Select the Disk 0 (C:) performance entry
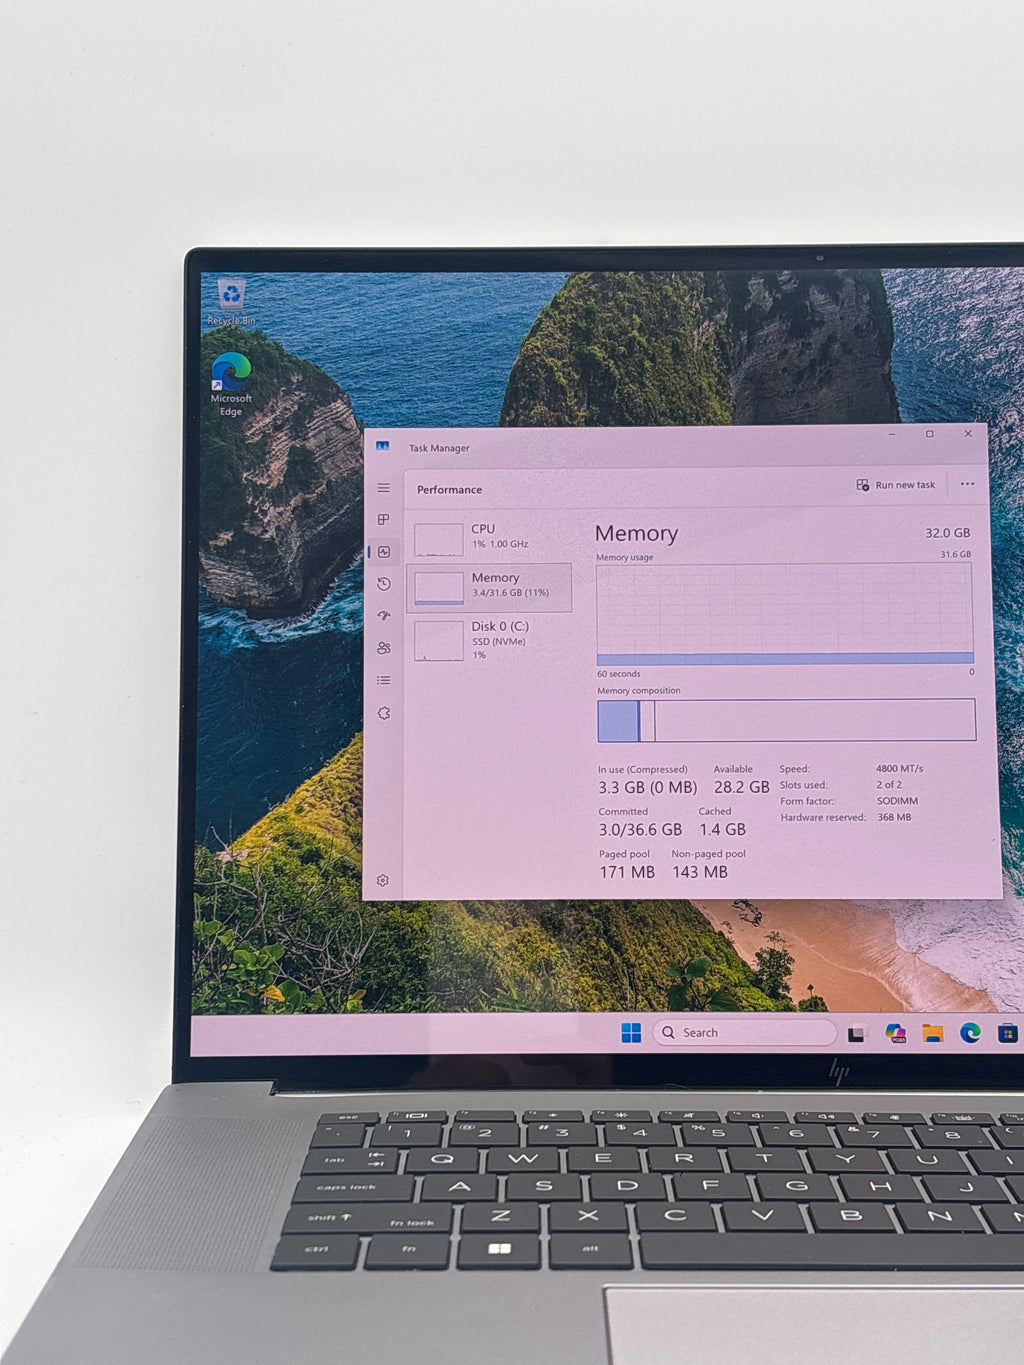 [x=489, y=640]
